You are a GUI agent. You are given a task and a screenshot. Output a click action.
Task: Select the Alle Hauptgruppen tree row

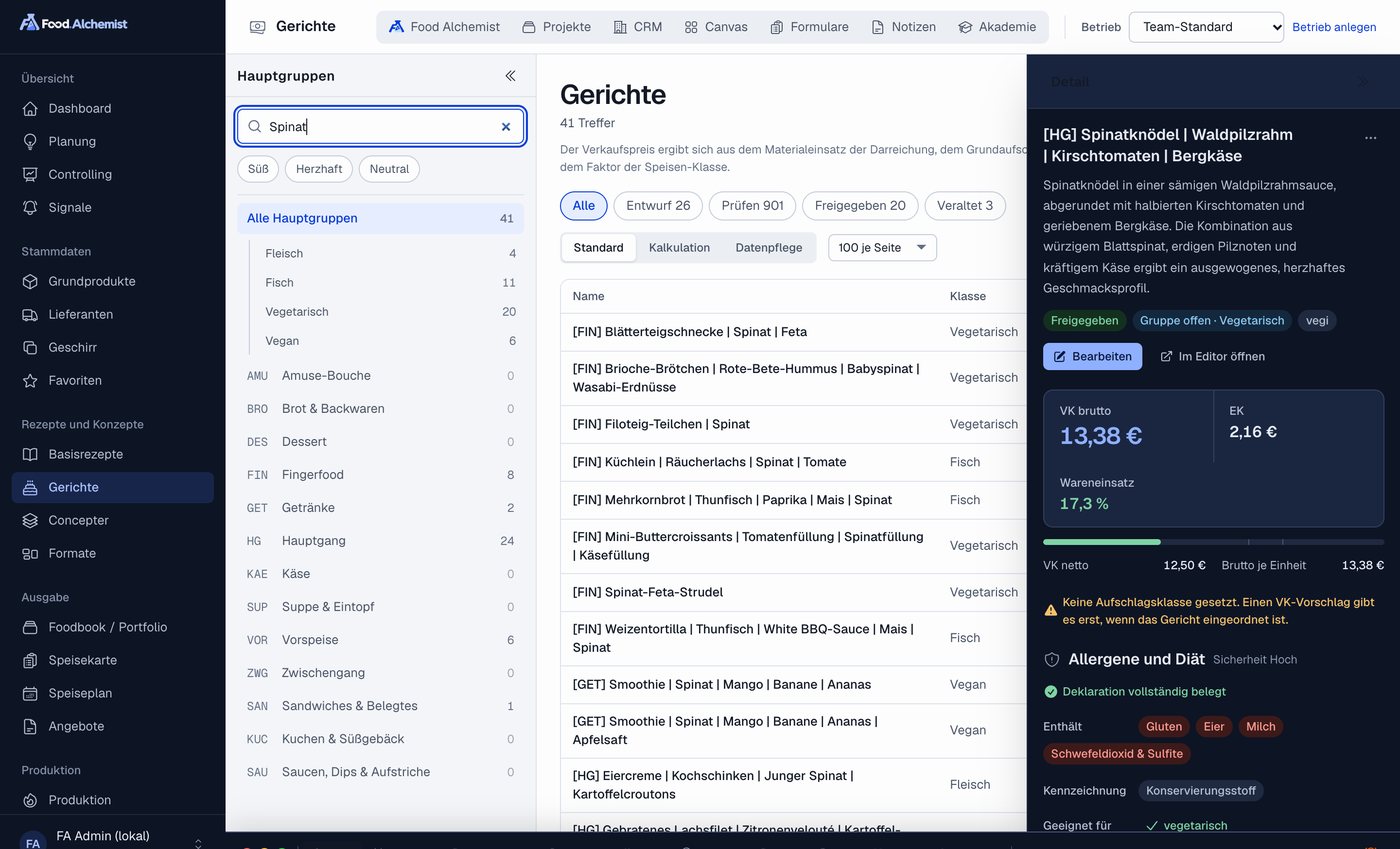point(380,219)
